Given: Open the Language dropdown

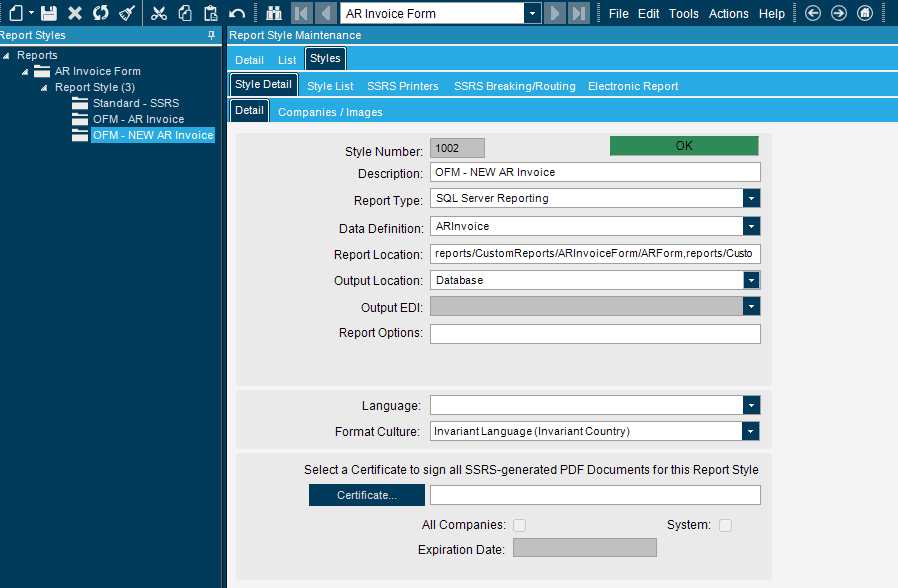Looking at the screenshot, I should (x=751, y=405).
